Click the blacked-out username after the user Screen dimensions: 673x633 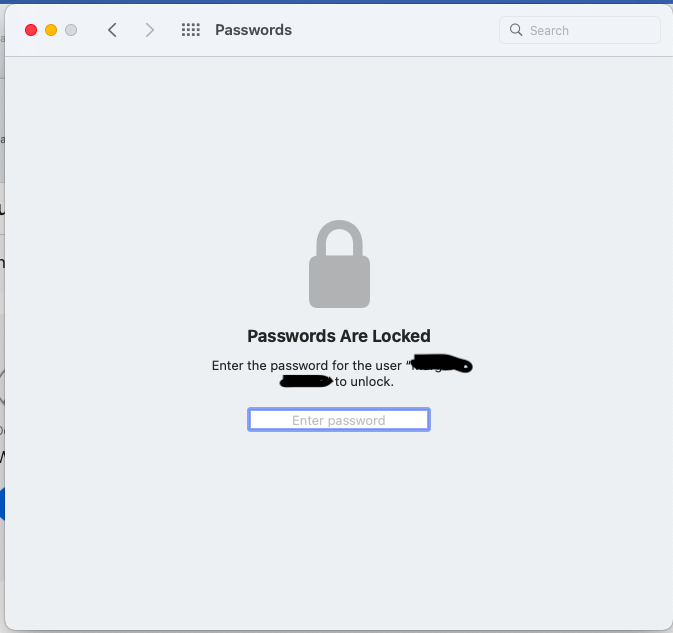pyautogui.click(x=442, y=364)
